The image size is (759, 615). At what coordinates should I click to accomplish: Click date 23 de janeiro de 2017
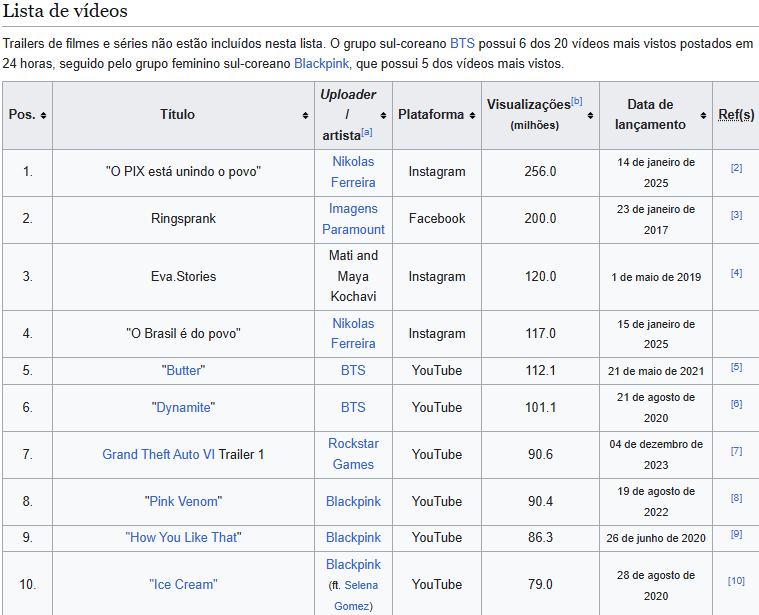click(x=656, y=220)
